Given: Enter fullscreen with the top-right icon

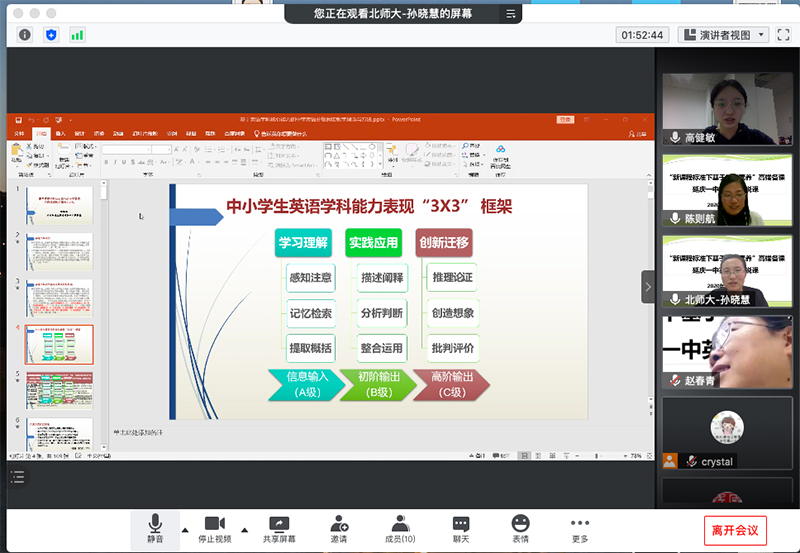Looking at the screenshot, I should (x=783, y=35).
